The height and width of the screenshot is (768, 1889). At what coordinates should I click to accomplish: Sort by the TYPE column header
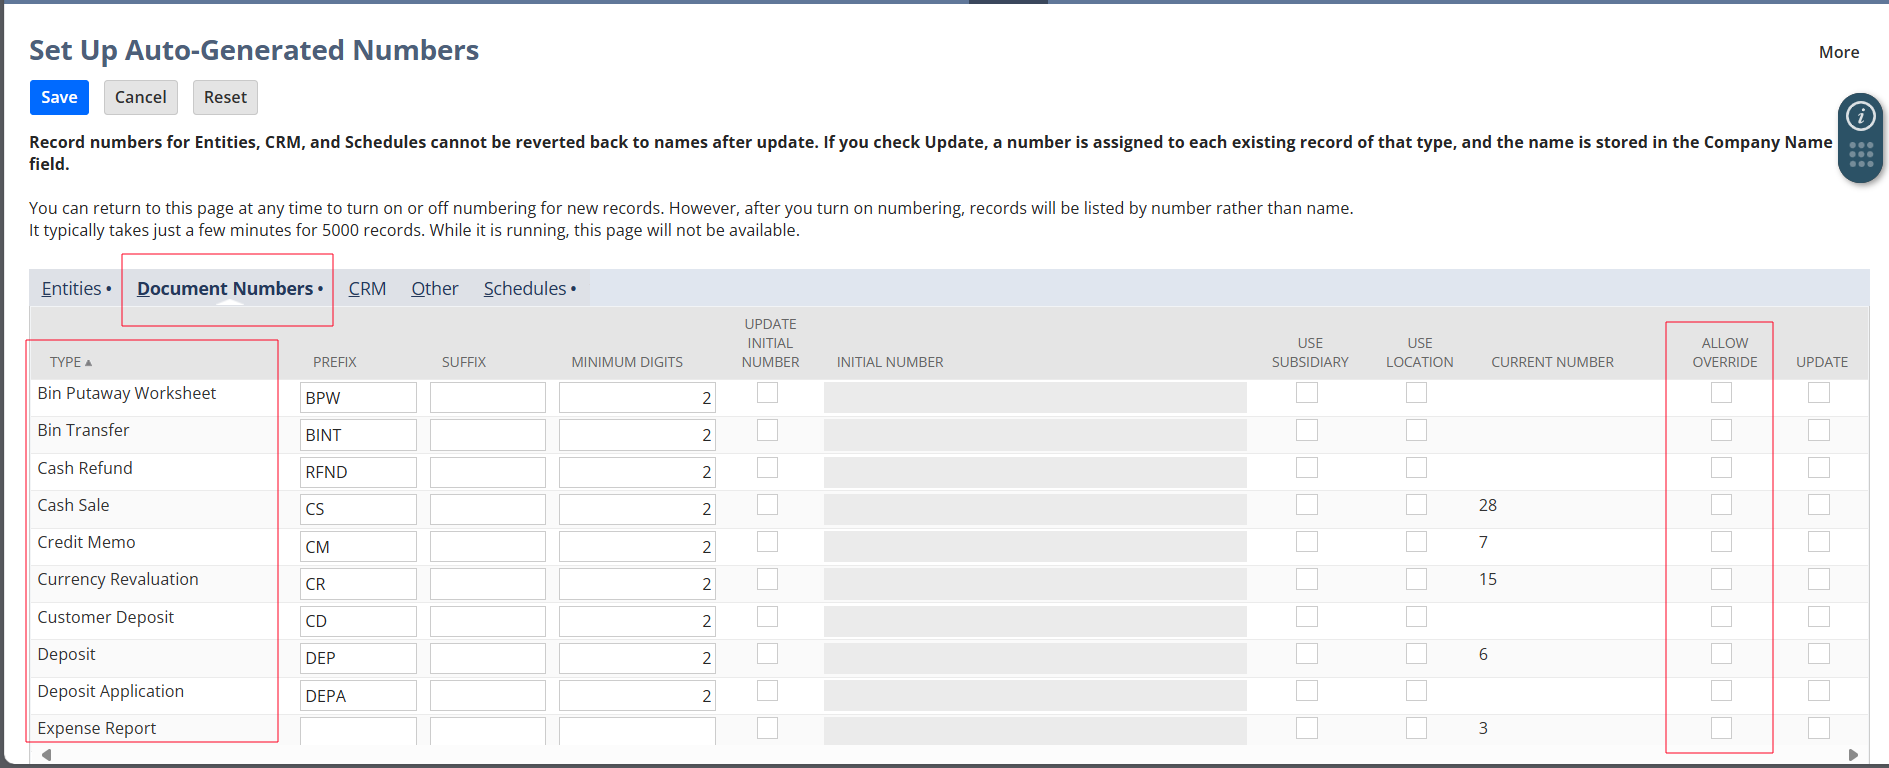click(70, 362)
